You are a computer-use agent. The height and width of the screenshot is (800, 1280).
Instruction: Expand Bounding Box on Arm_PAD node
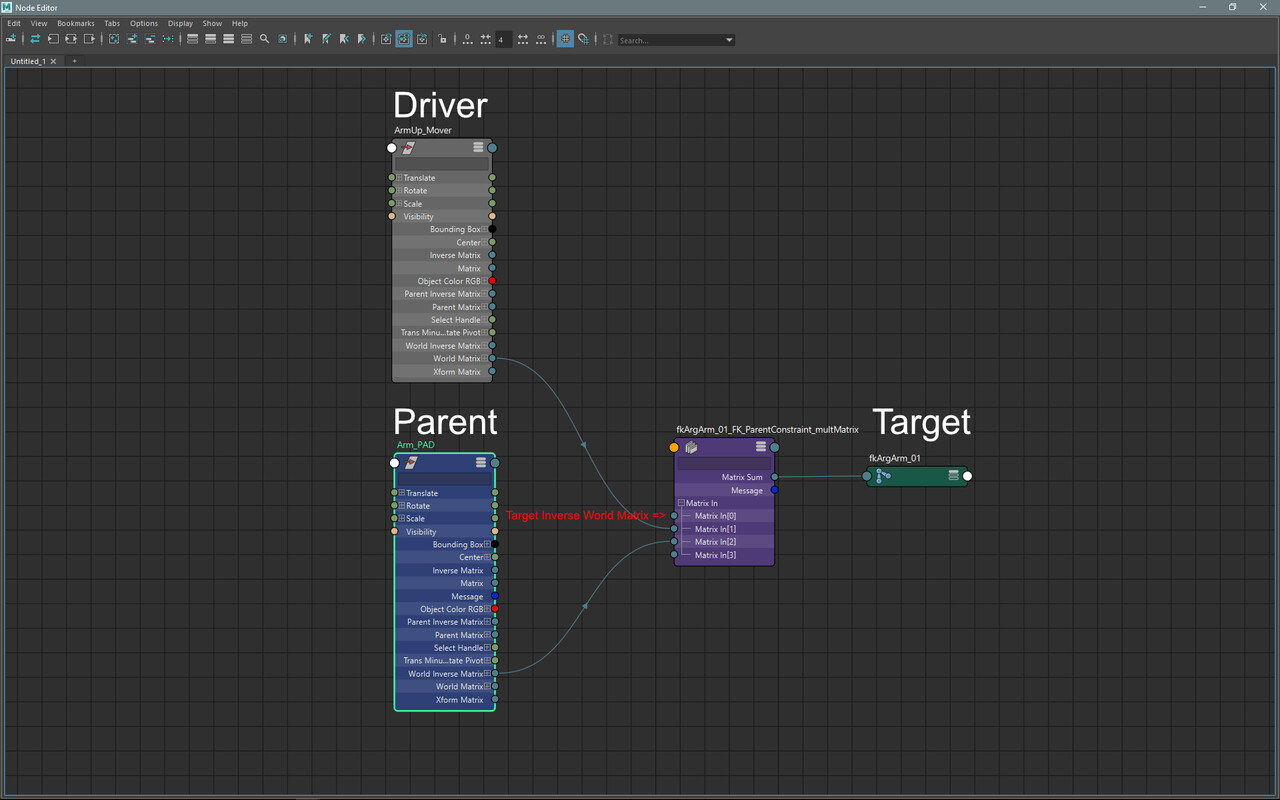pyautogui.click(x=488, y=545)
